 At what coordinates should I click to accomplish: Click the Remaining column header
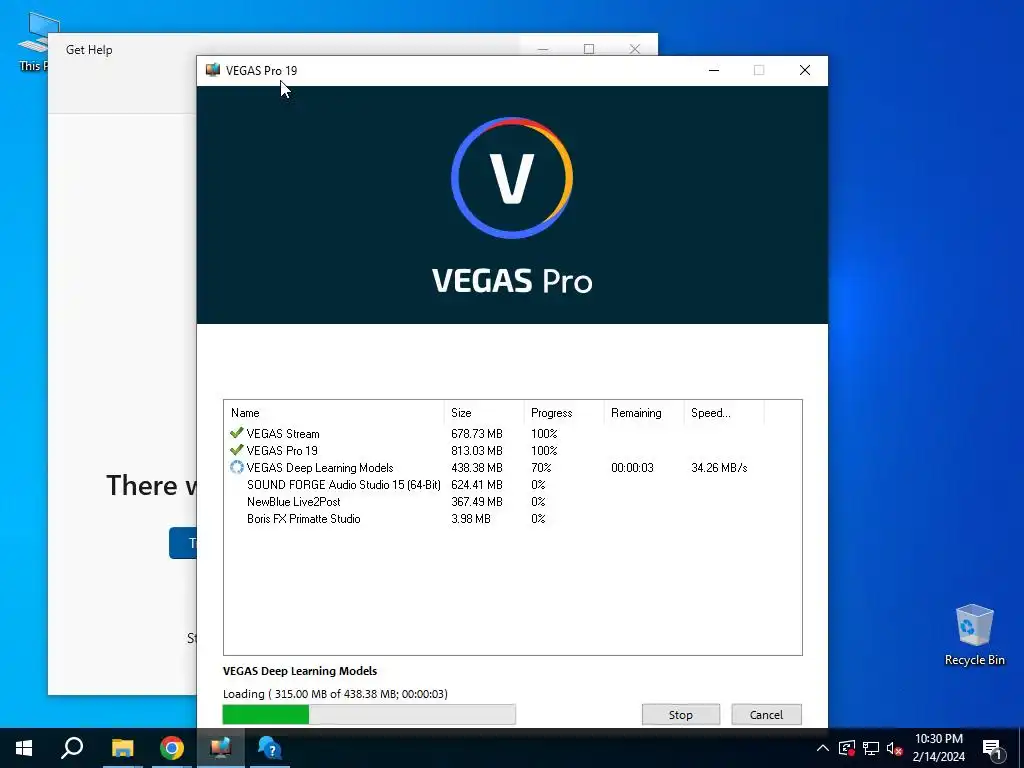pyautogui.click(x=644, y=413)
